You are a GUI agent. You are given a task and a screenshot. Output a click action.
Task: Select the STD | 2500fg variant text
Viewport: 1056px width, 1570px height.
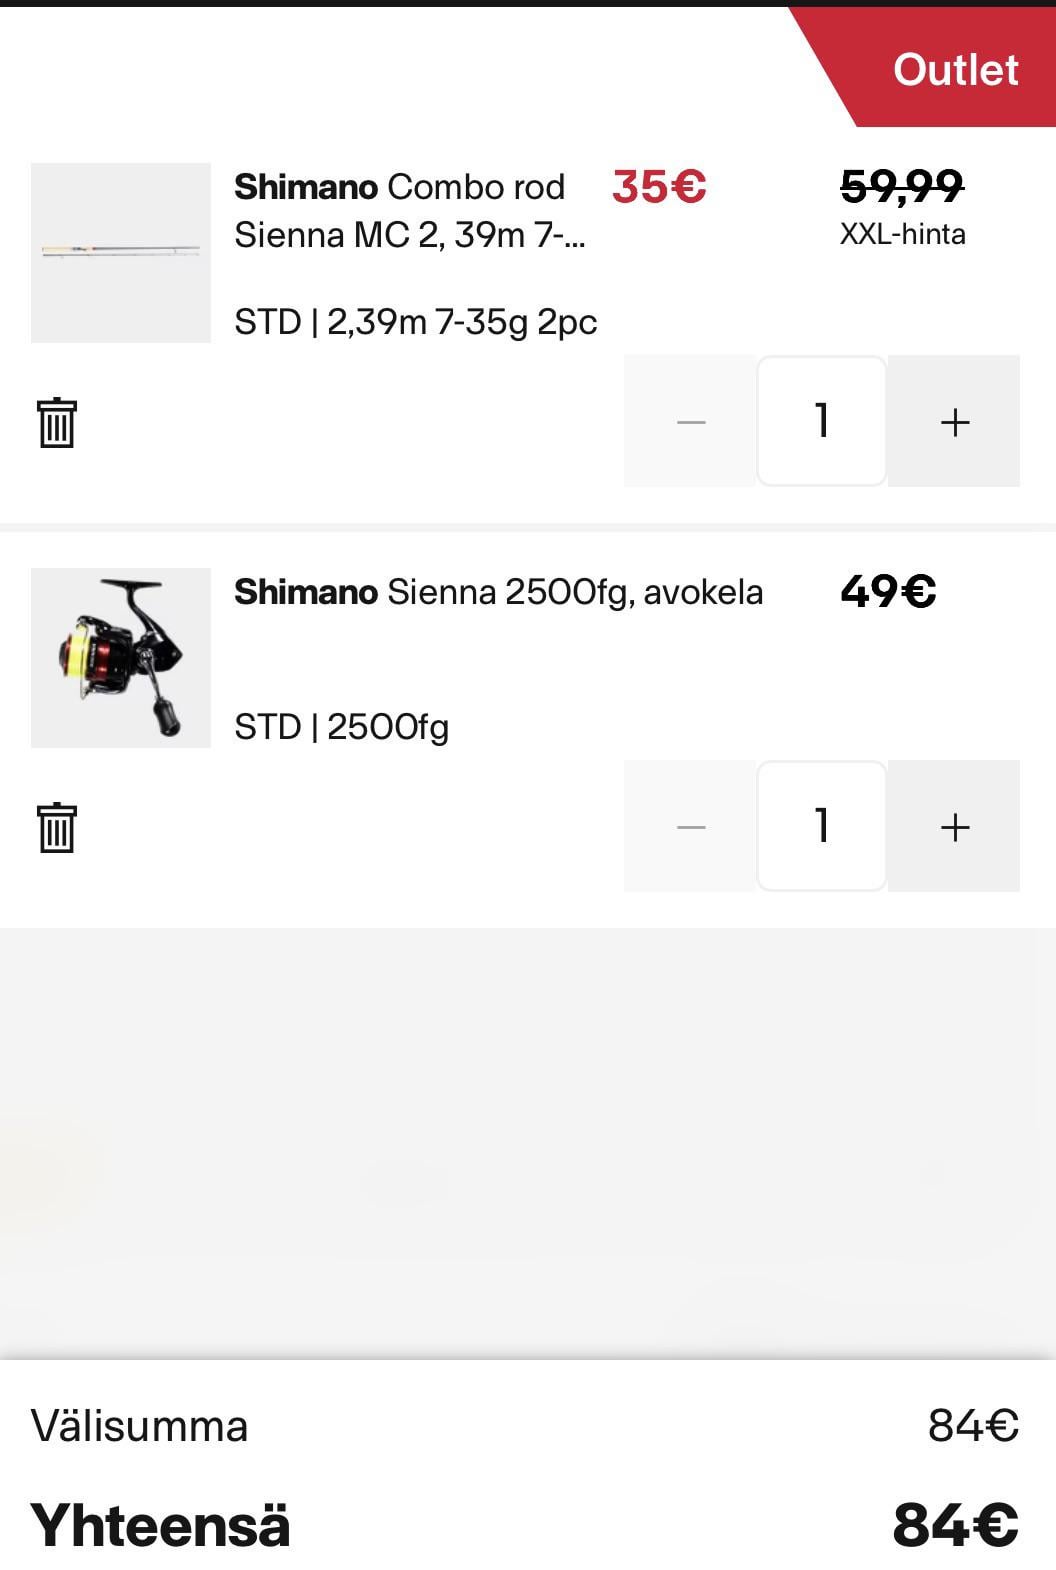coord(341,727)
